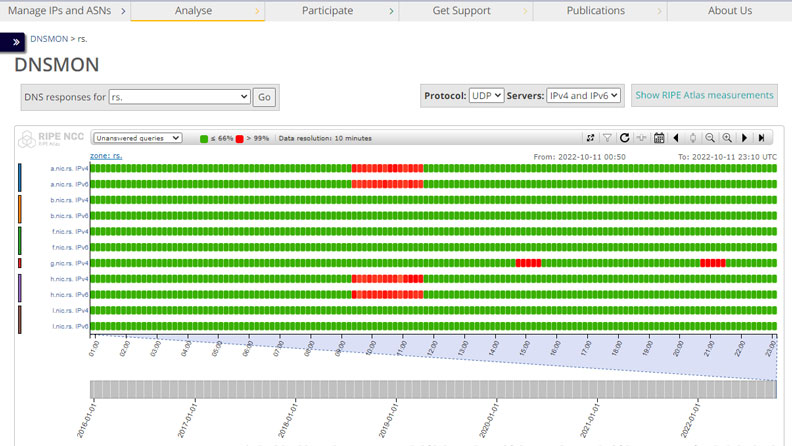The image size is (792, 446).
Task: Click the fullscreen expand icon in chart toolbar
Action: 590,138
